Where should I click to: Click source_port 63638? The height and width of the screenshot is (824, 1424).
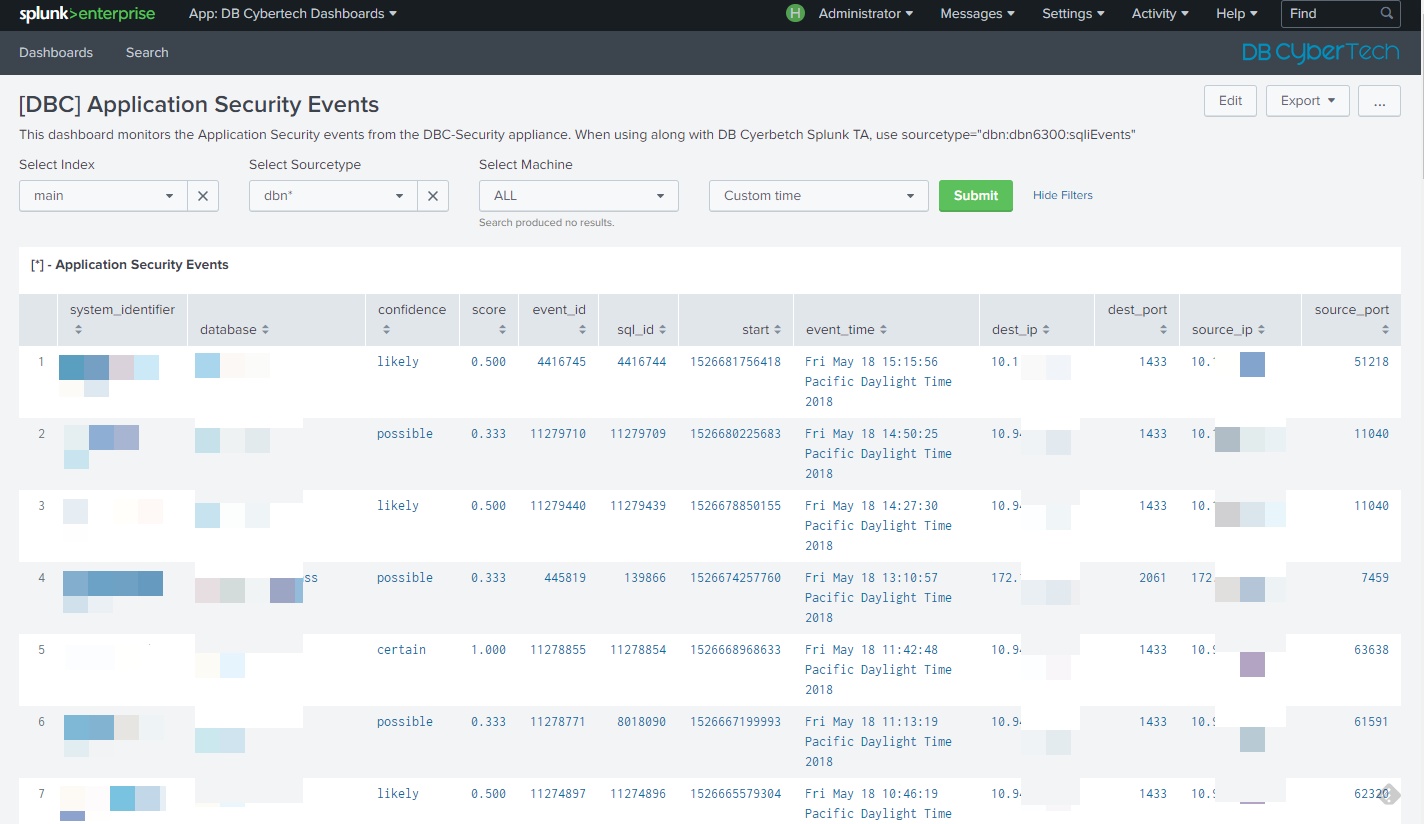click(1372, 650)
